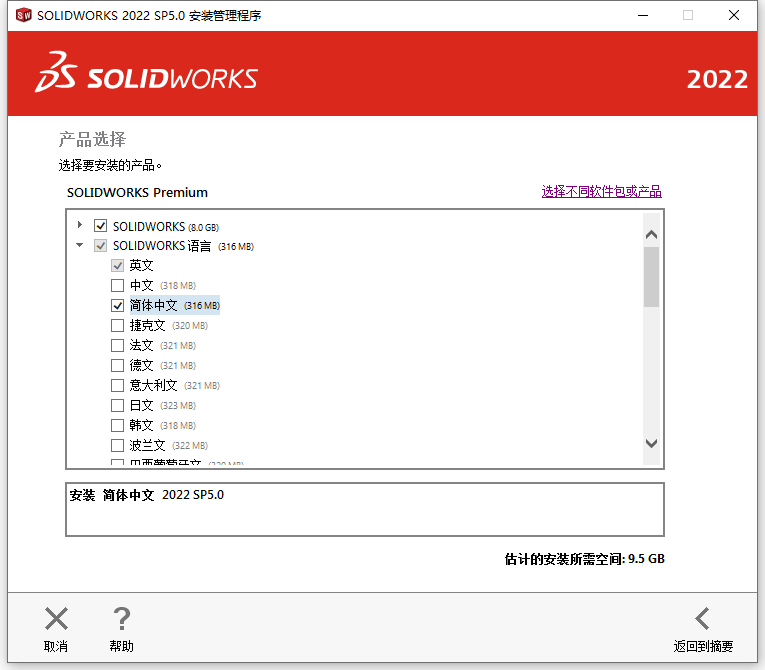Screen dimensions: 765x670
Task: Click the 帮助 button label
Action: pos(121,646)
